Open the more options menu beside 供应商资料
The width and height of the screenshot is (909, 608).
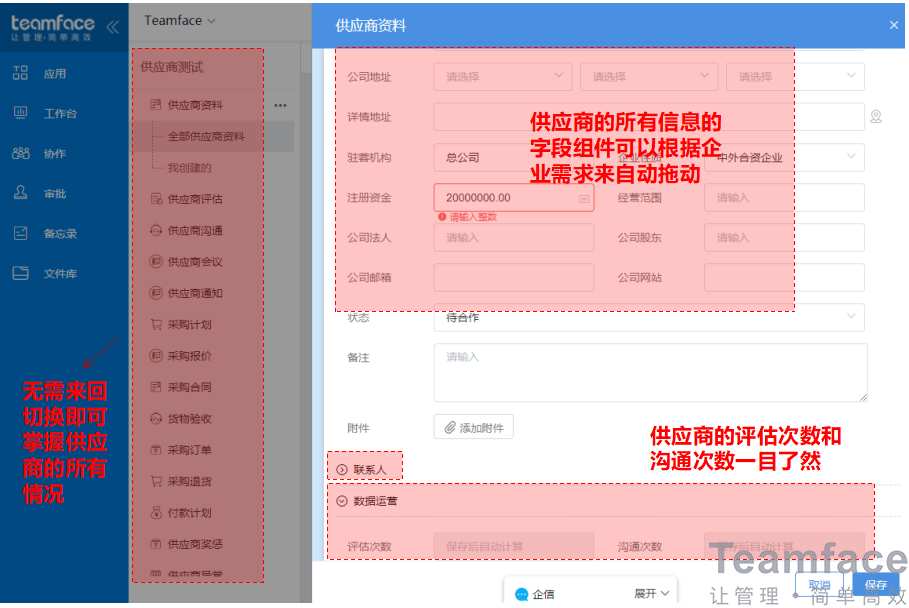point(280,104)
